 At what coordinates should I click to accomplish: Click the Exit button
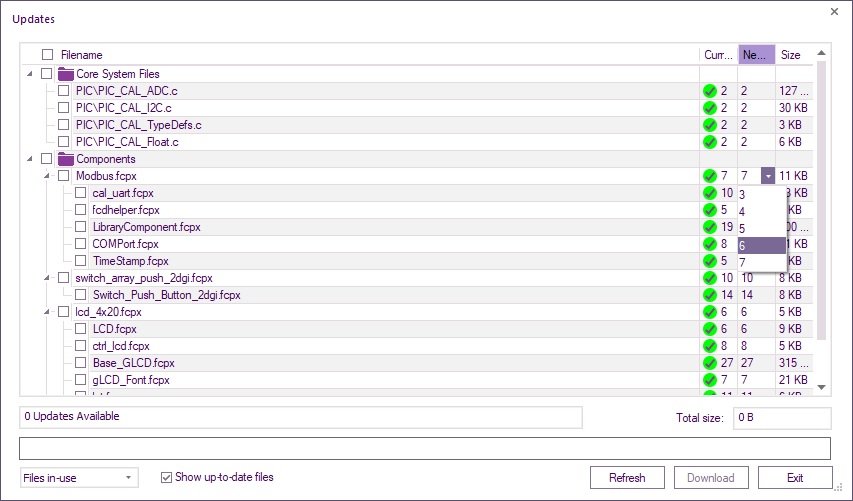point(794,478)
